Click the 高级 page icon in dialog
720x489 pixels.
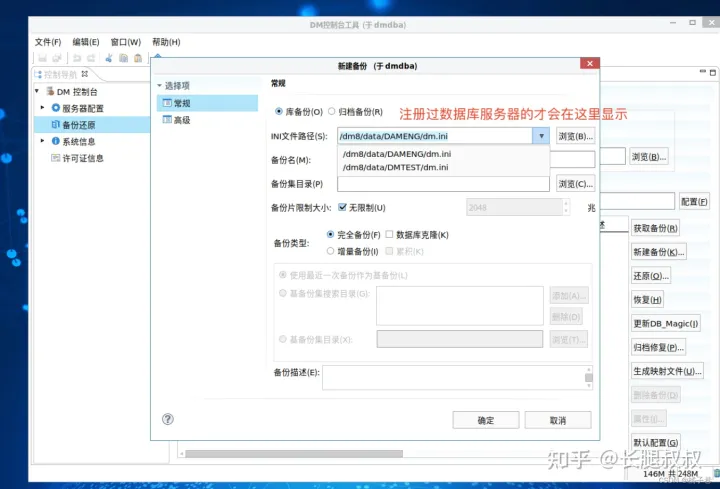click(167, 120)
